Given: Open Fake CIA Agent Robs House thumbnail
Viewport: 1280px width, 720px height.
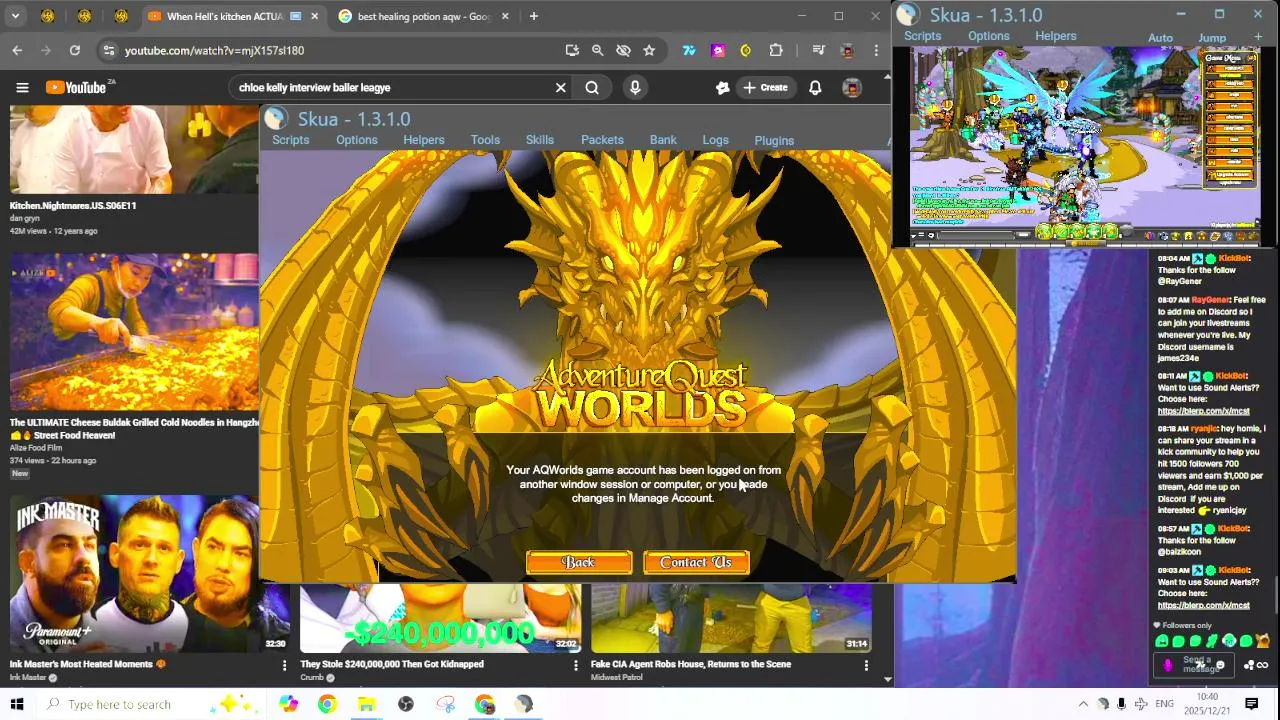Looking at the screenshot, I should (x=731, y=618).
